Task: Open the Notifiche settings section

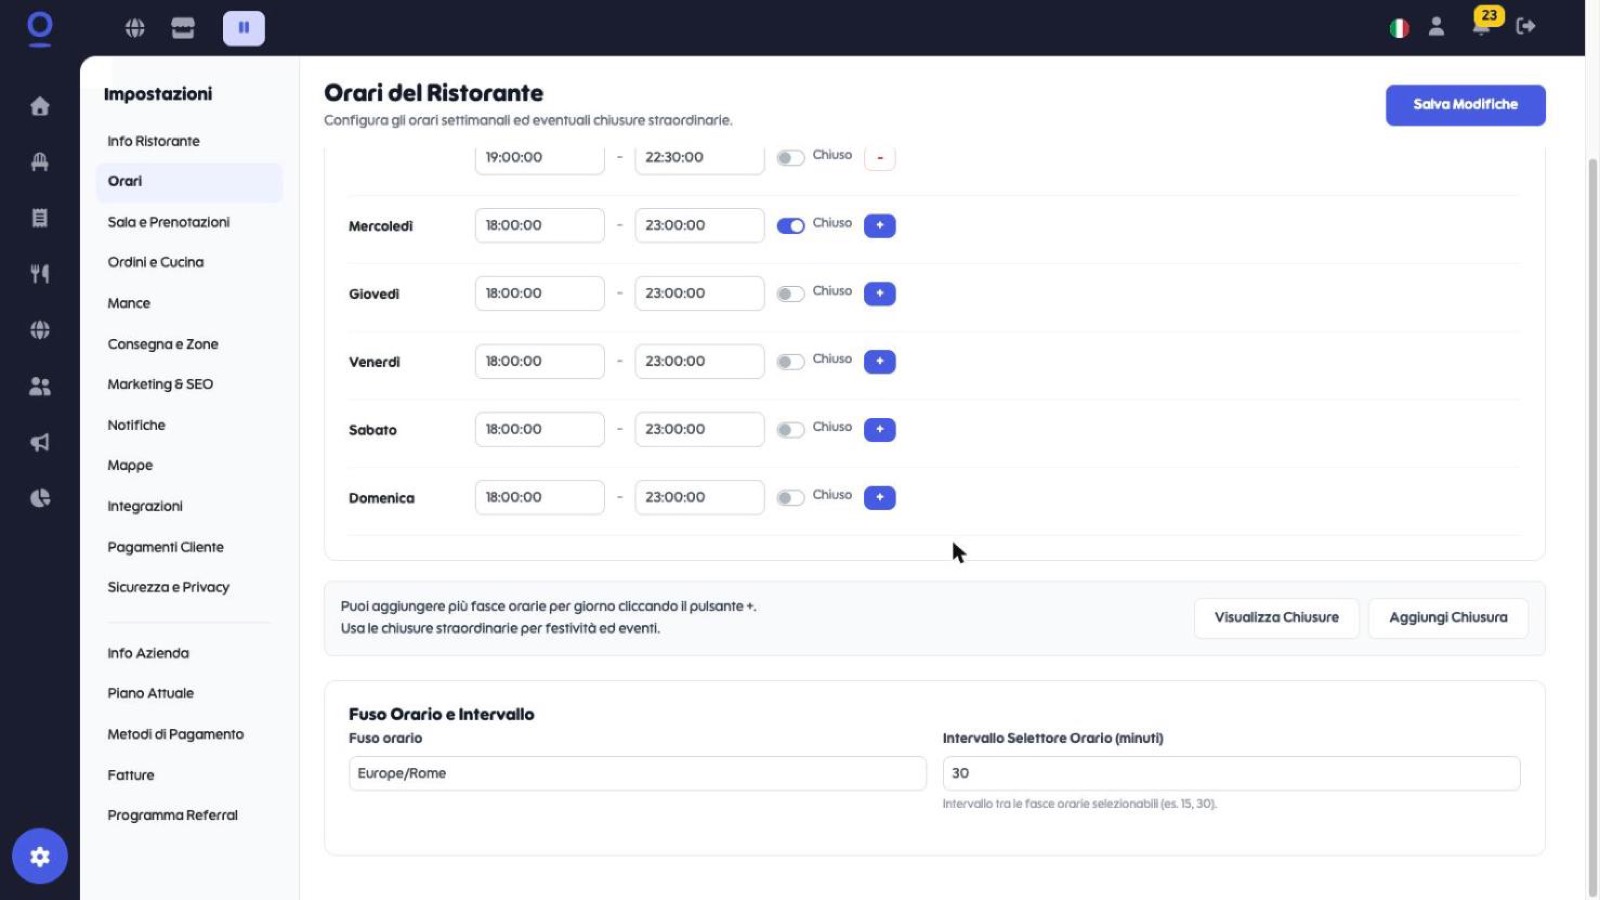Action: coord(137,425)
